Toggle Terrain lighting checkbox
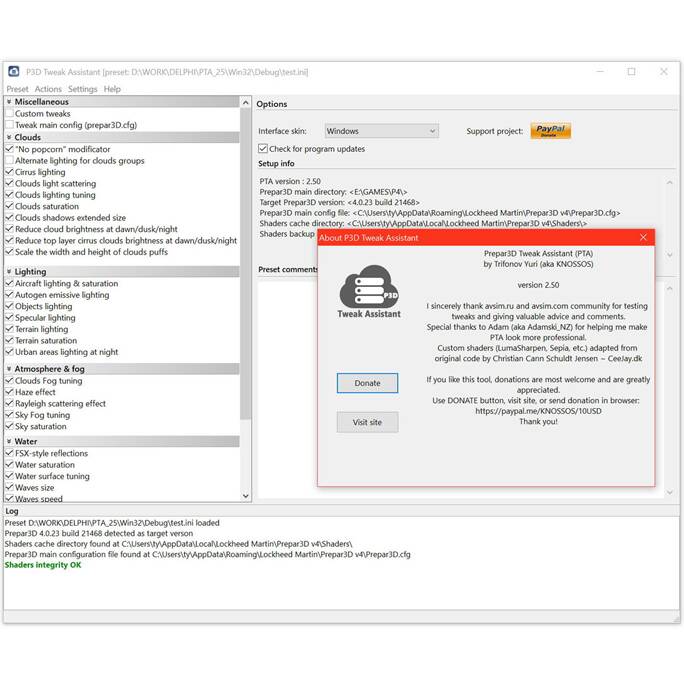Viewport: 684px width, 684px height. pos(10,329)
